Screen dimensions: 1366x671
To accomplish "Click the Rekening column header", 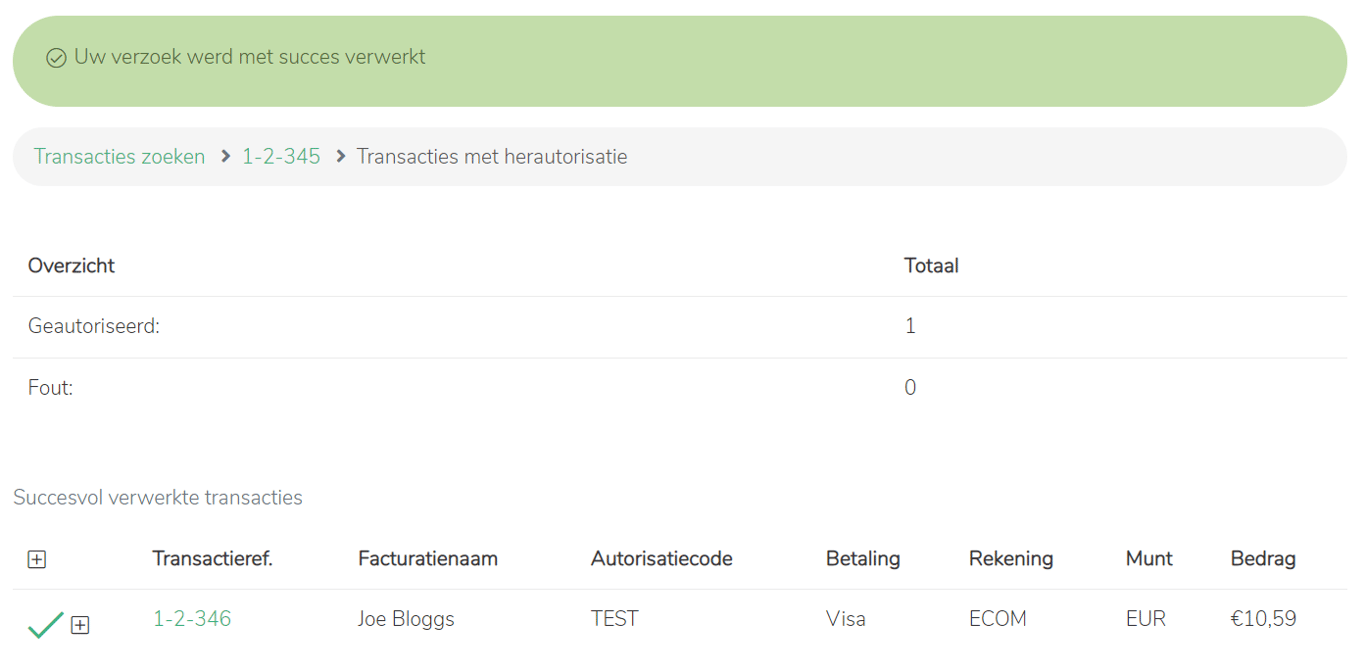I will pos(1010,559).
